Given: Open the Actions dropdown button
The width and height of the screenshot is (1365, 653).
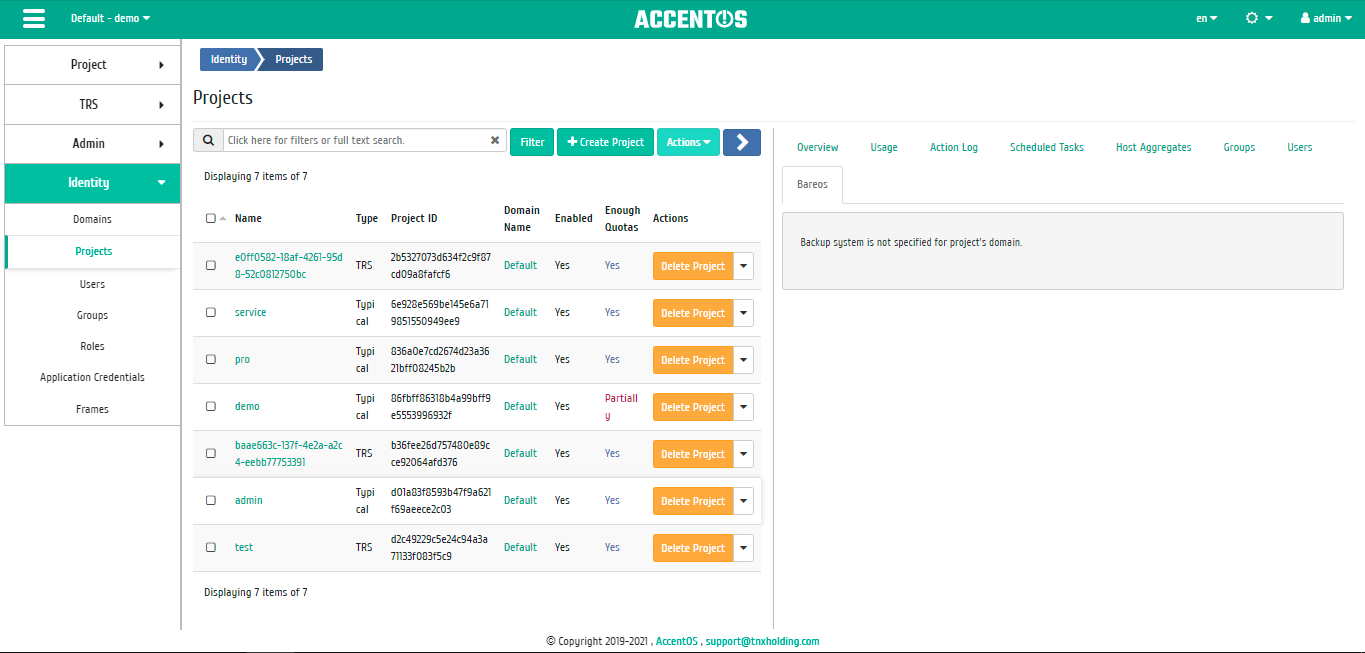Looking at the screenshot, I should click(x=688, y=142).
